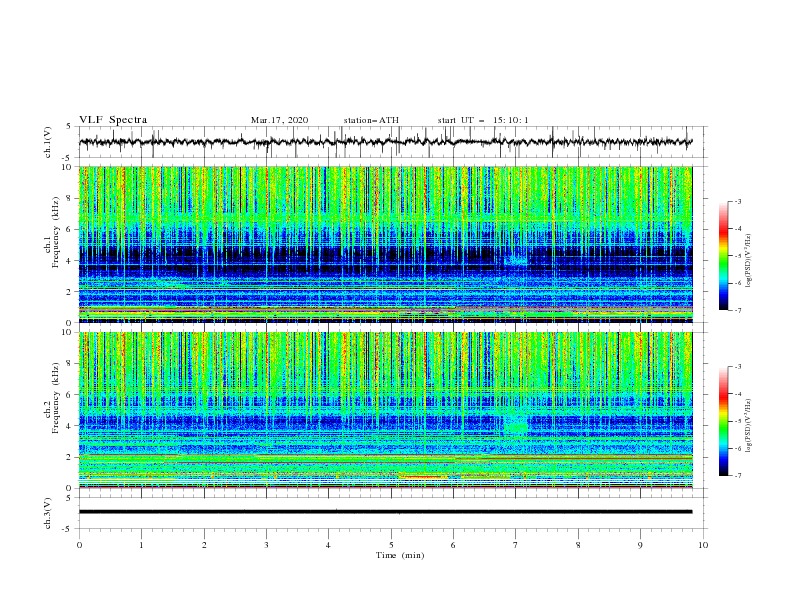Click the "6" kHz tick on ch.2 frequency axis
The image size is (792, 612).
(70, 395)
